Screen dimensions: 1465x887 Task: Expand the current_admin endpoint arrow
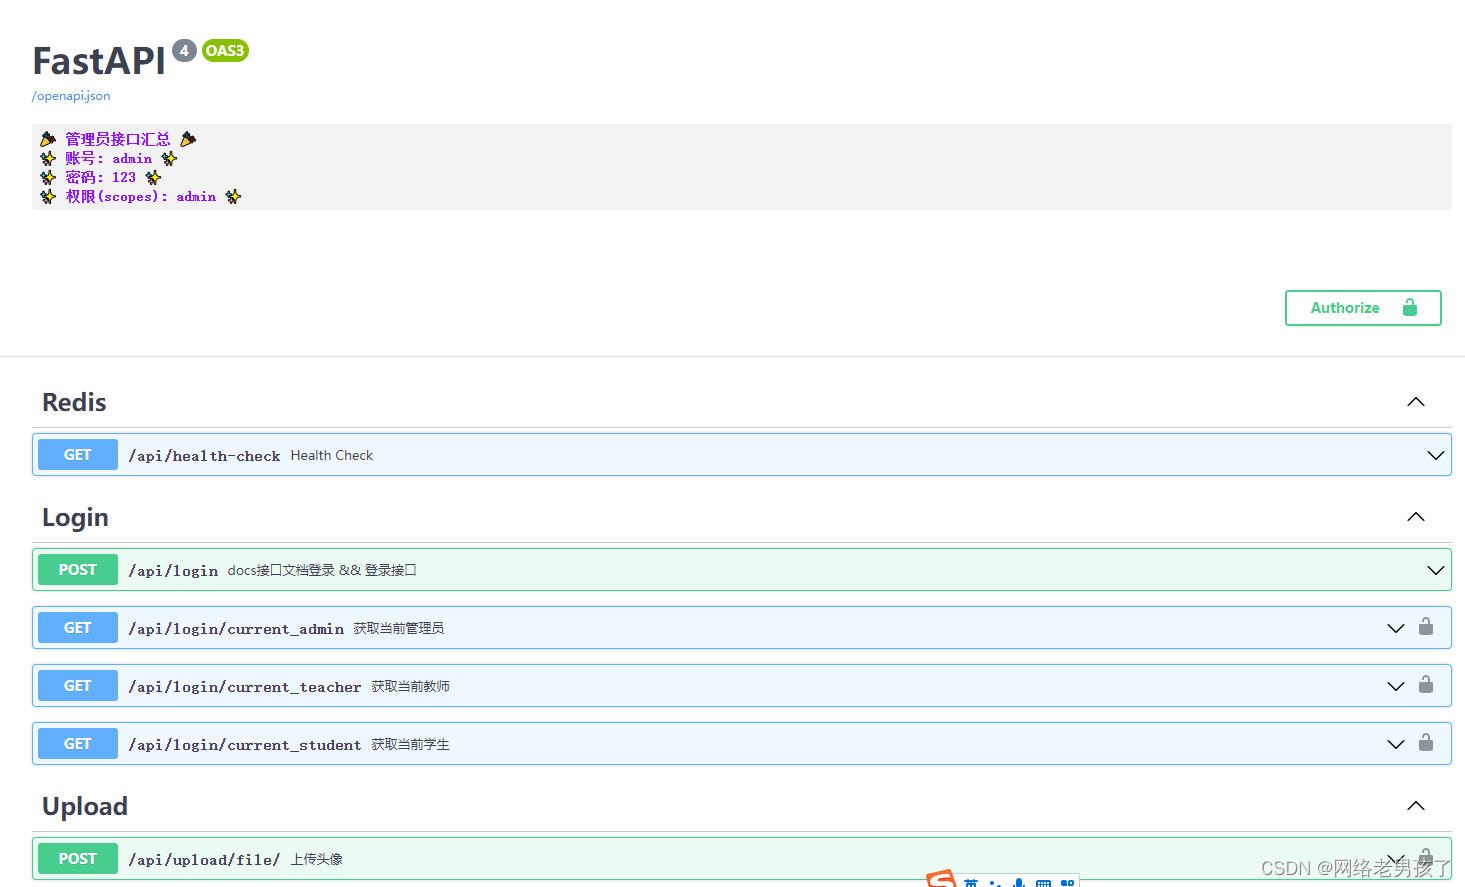click(1396, 628)
